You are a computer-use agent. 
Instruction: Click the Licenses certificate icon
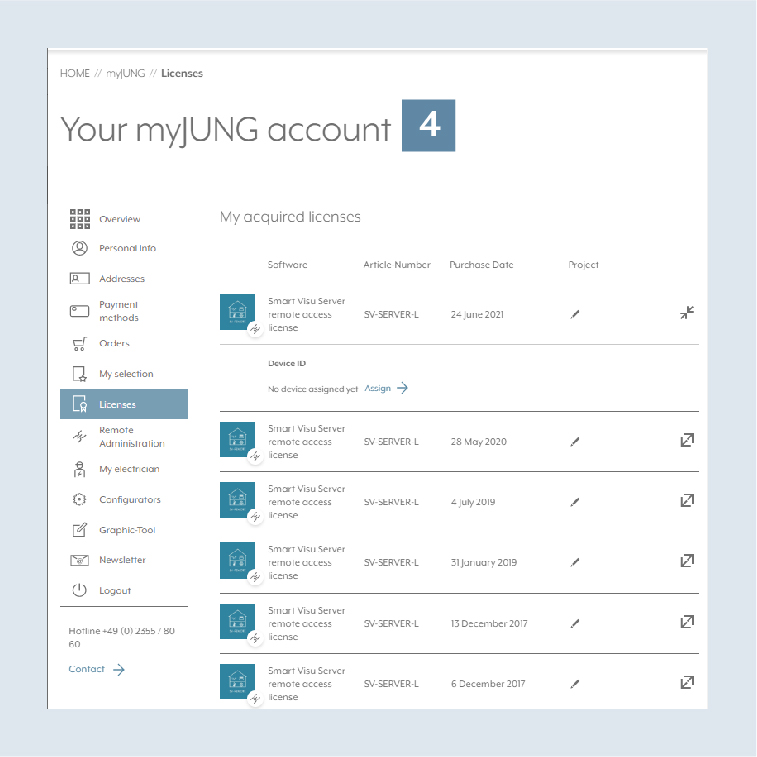pyautogui.click(x=80, y=404)
